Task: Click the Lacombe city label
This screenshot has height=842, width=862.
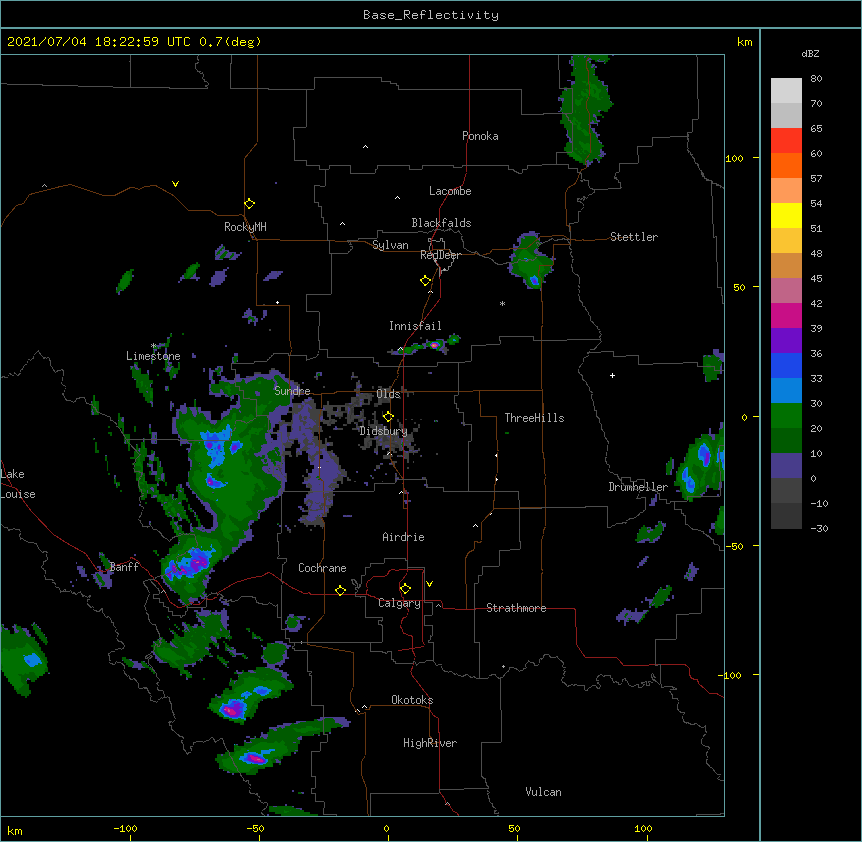Action: click(450, 191)
